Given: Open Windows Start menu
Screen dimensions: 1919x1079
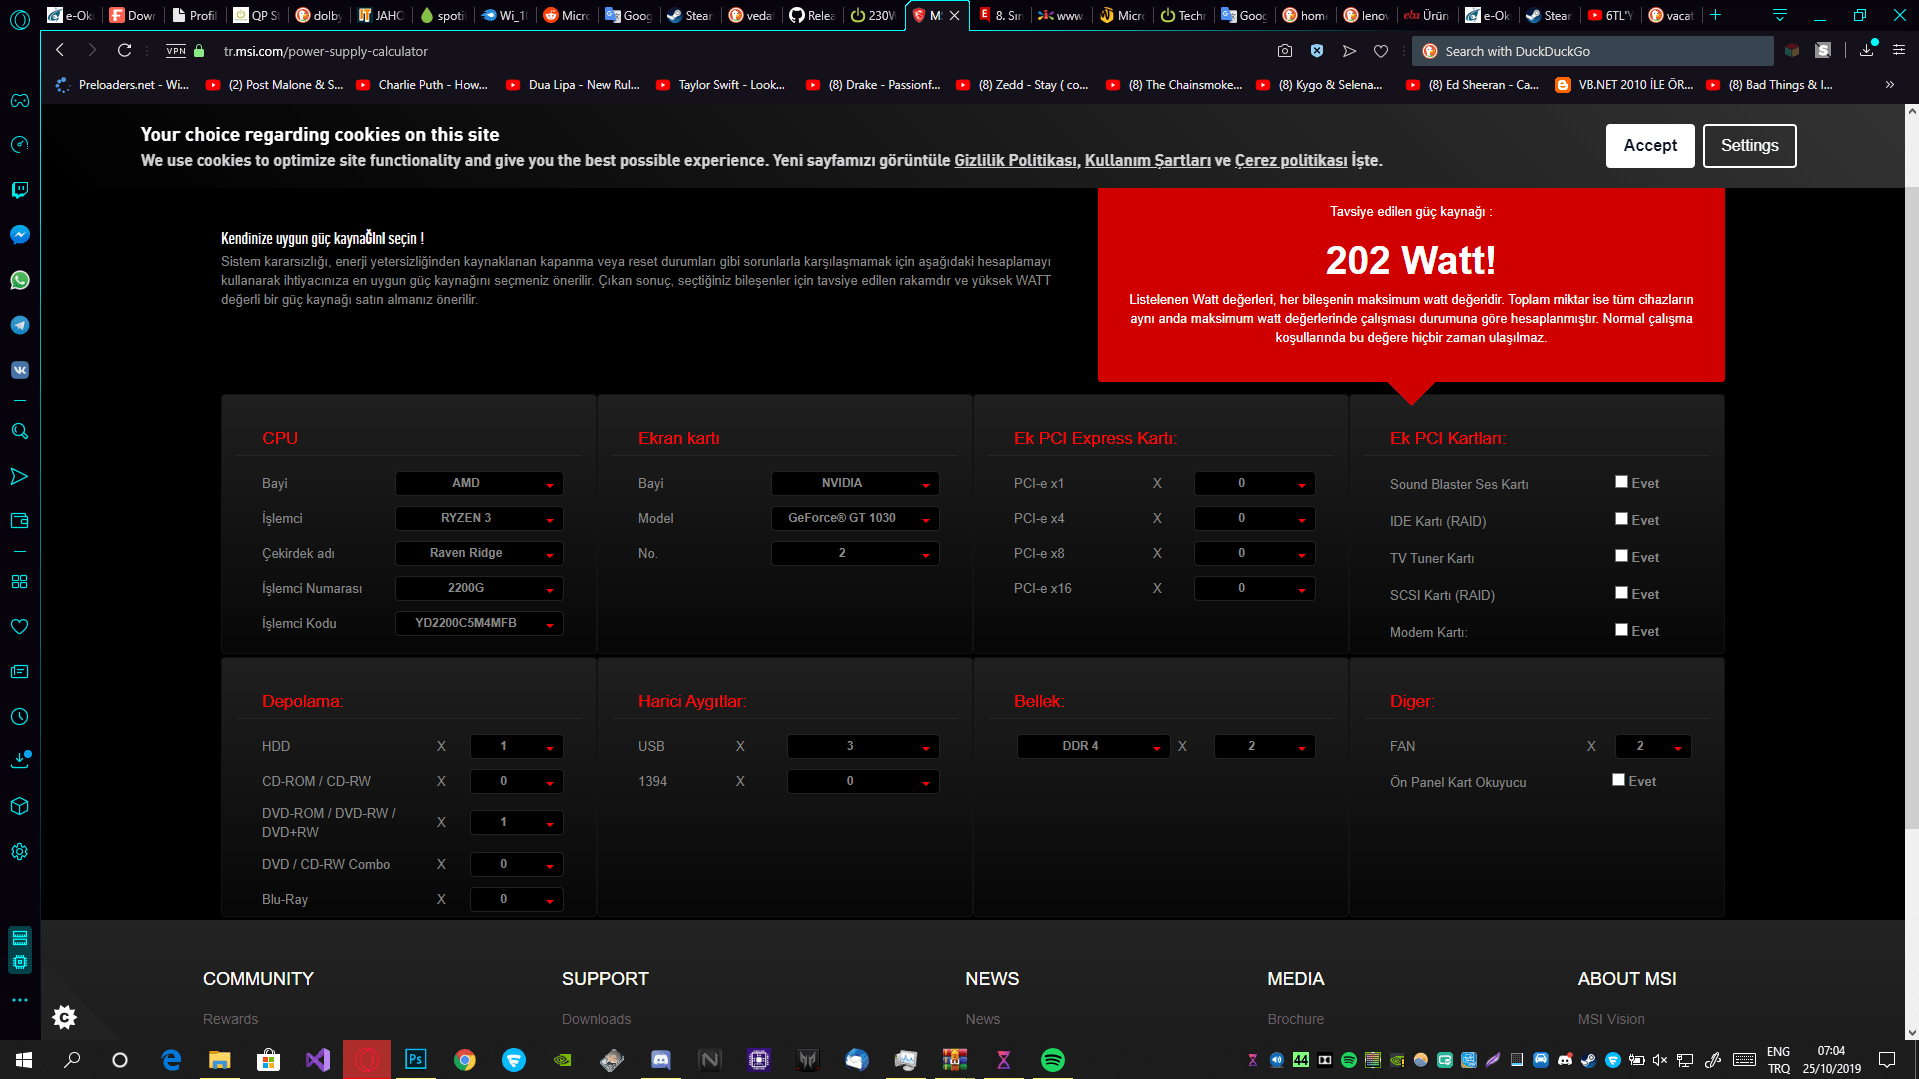Looking at the screenshot, I should [24, 1060].
